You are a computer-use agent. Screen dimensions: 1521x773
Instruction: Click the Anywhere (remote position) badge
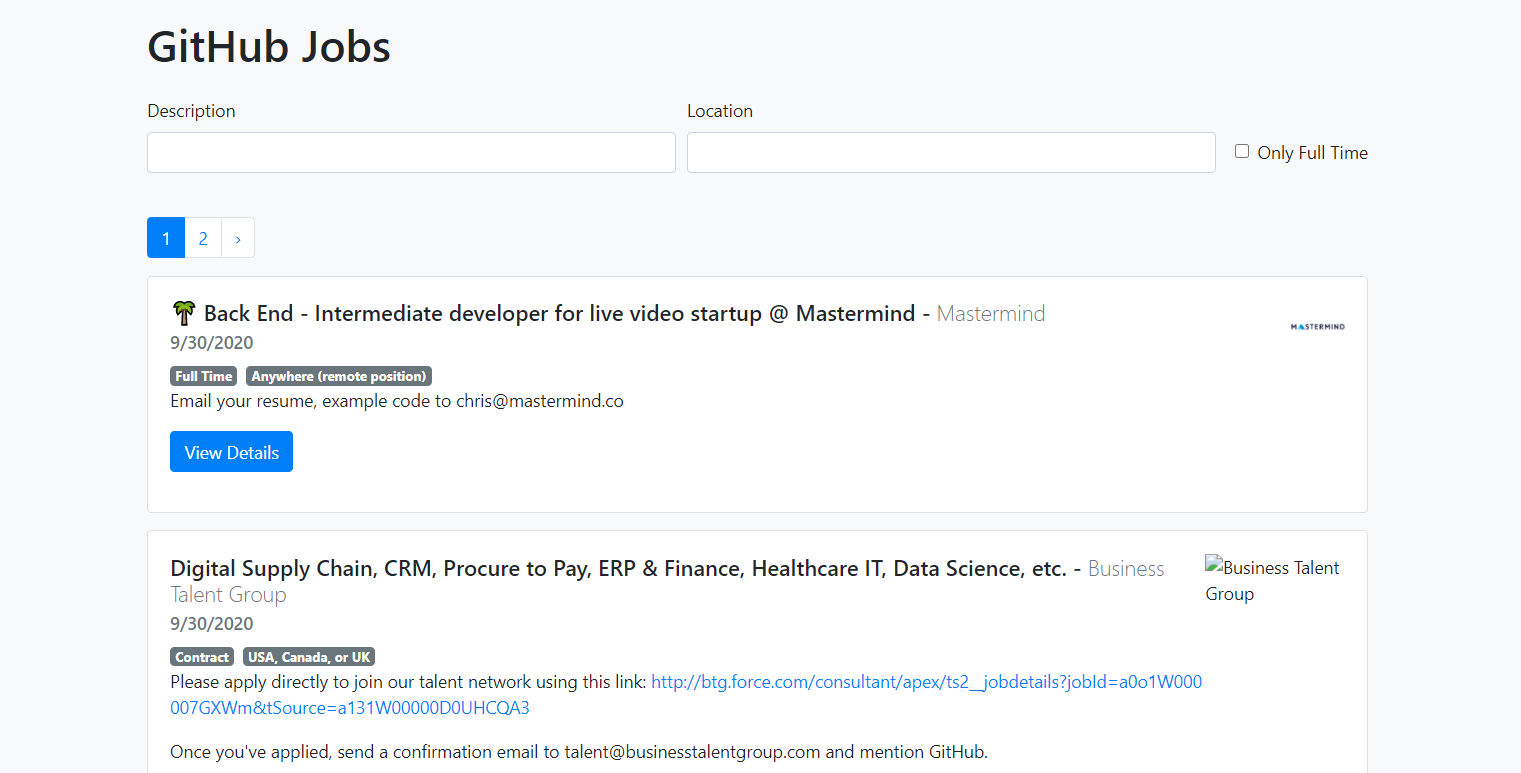[339, 377]
